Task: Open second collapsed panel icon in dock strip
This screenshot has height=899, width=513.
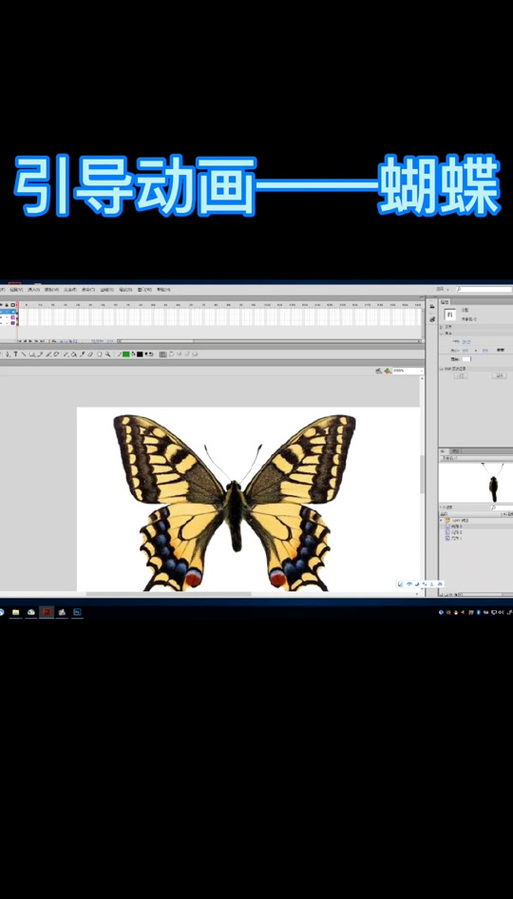Action: click(432, 319)
